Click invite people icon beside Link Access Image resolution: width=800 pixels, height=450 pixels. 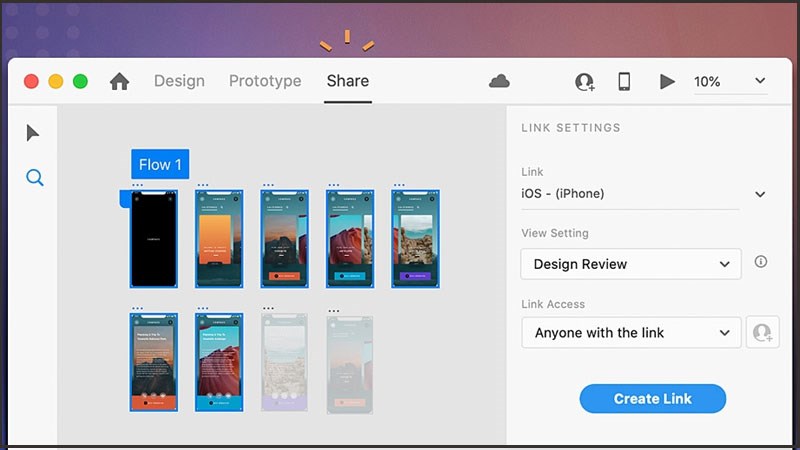[762, 332]
